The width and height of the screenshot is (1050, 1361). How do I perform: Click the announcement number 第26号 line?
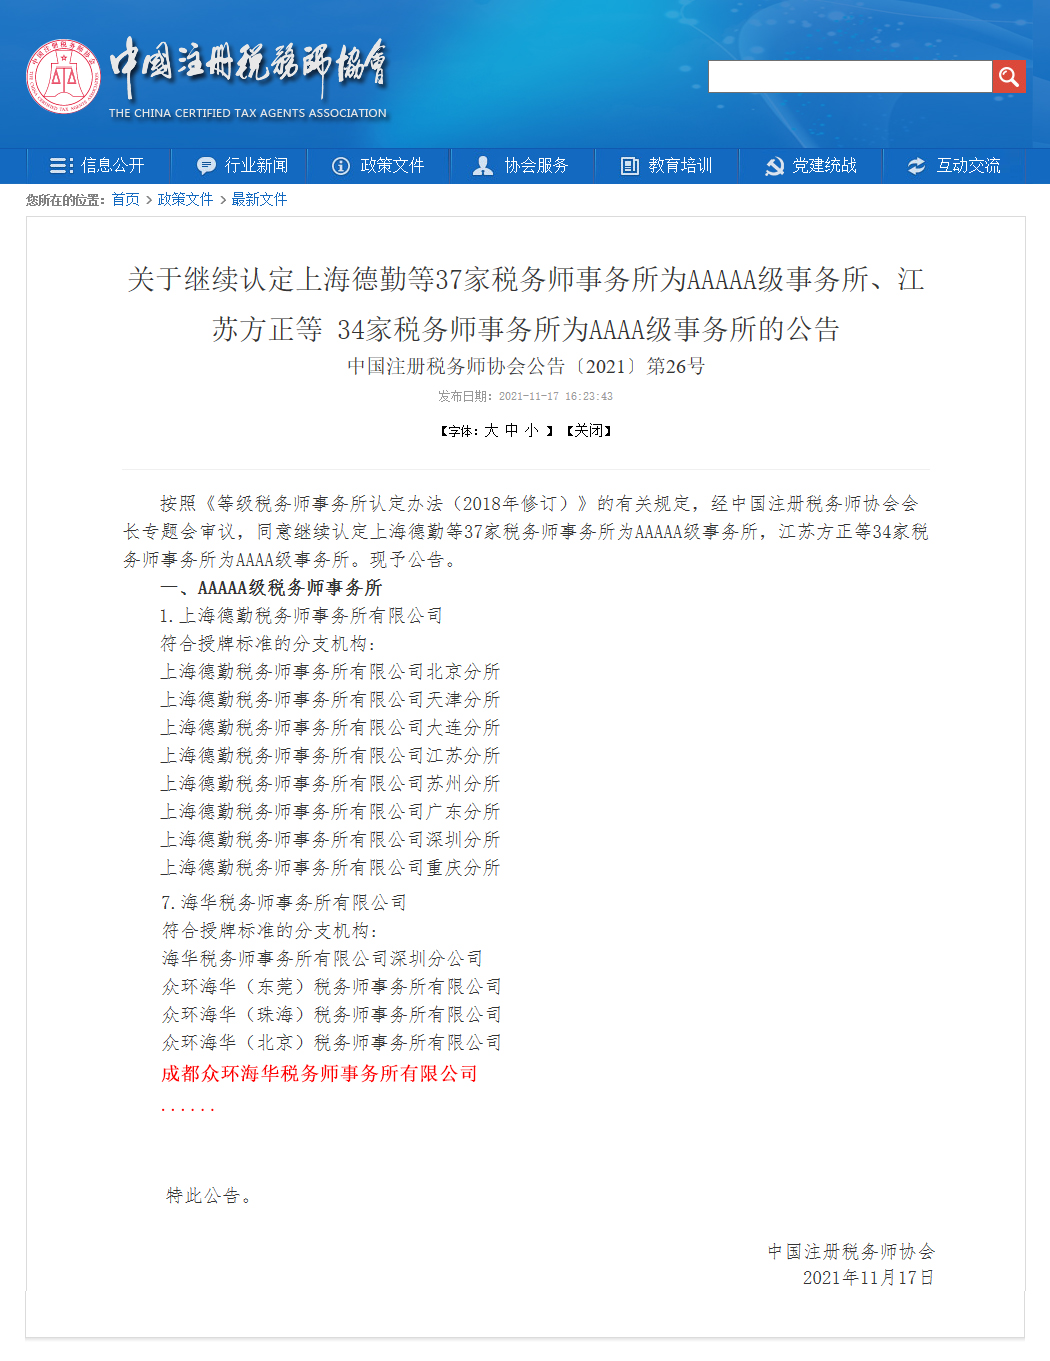point(526,367)
